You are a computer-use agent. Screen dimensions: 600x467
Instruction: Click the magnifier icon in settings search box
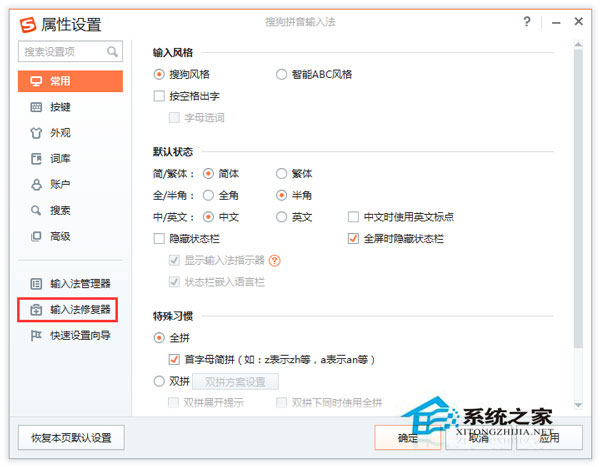(x=112, y=51)
